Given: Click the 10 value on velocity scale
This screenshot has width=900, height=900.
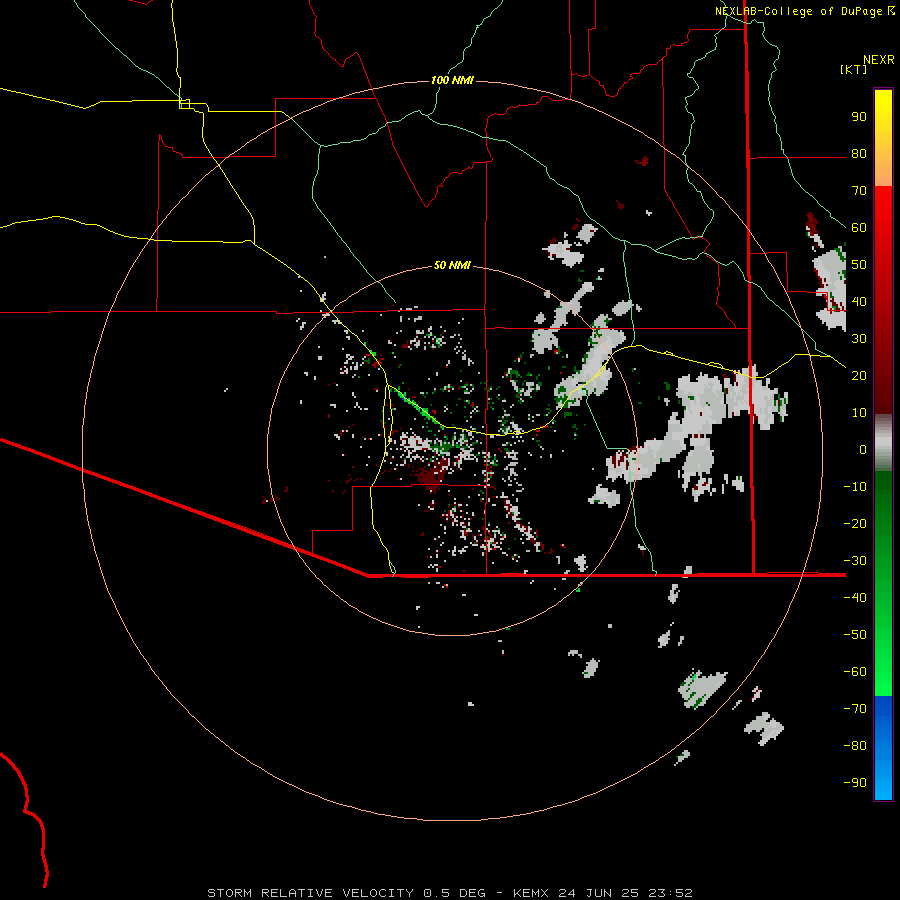Looking at the screenshot, I should click(x=859, y=413).
